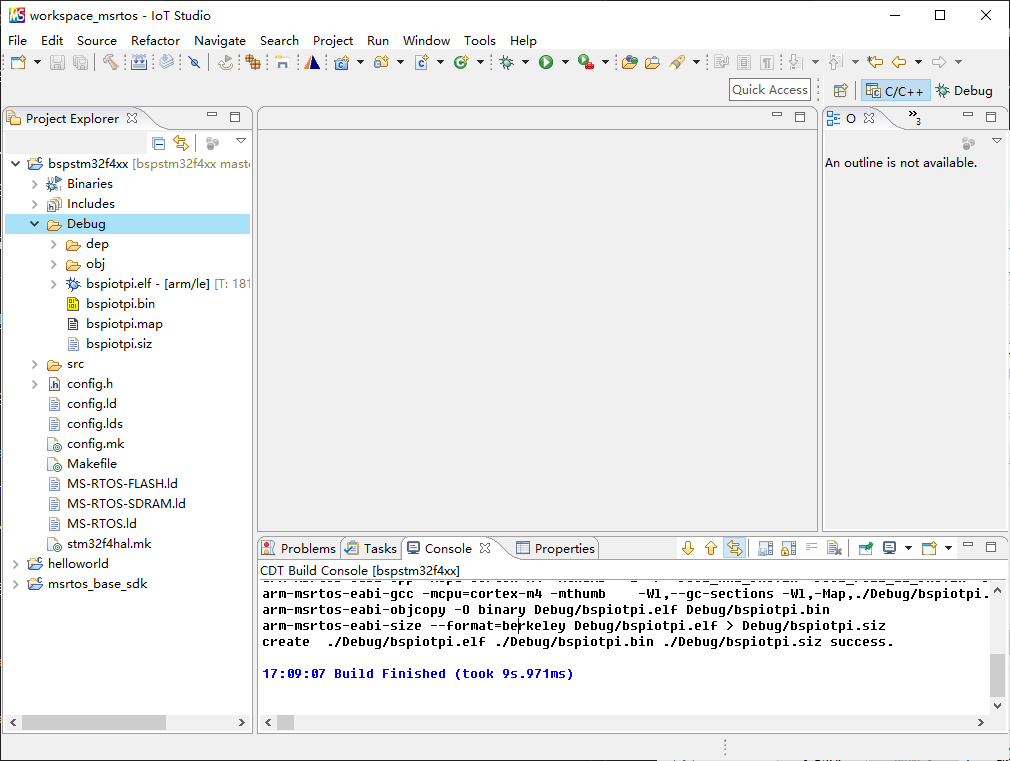
Task: Click the Quick Access field
Action: [769, 90]
